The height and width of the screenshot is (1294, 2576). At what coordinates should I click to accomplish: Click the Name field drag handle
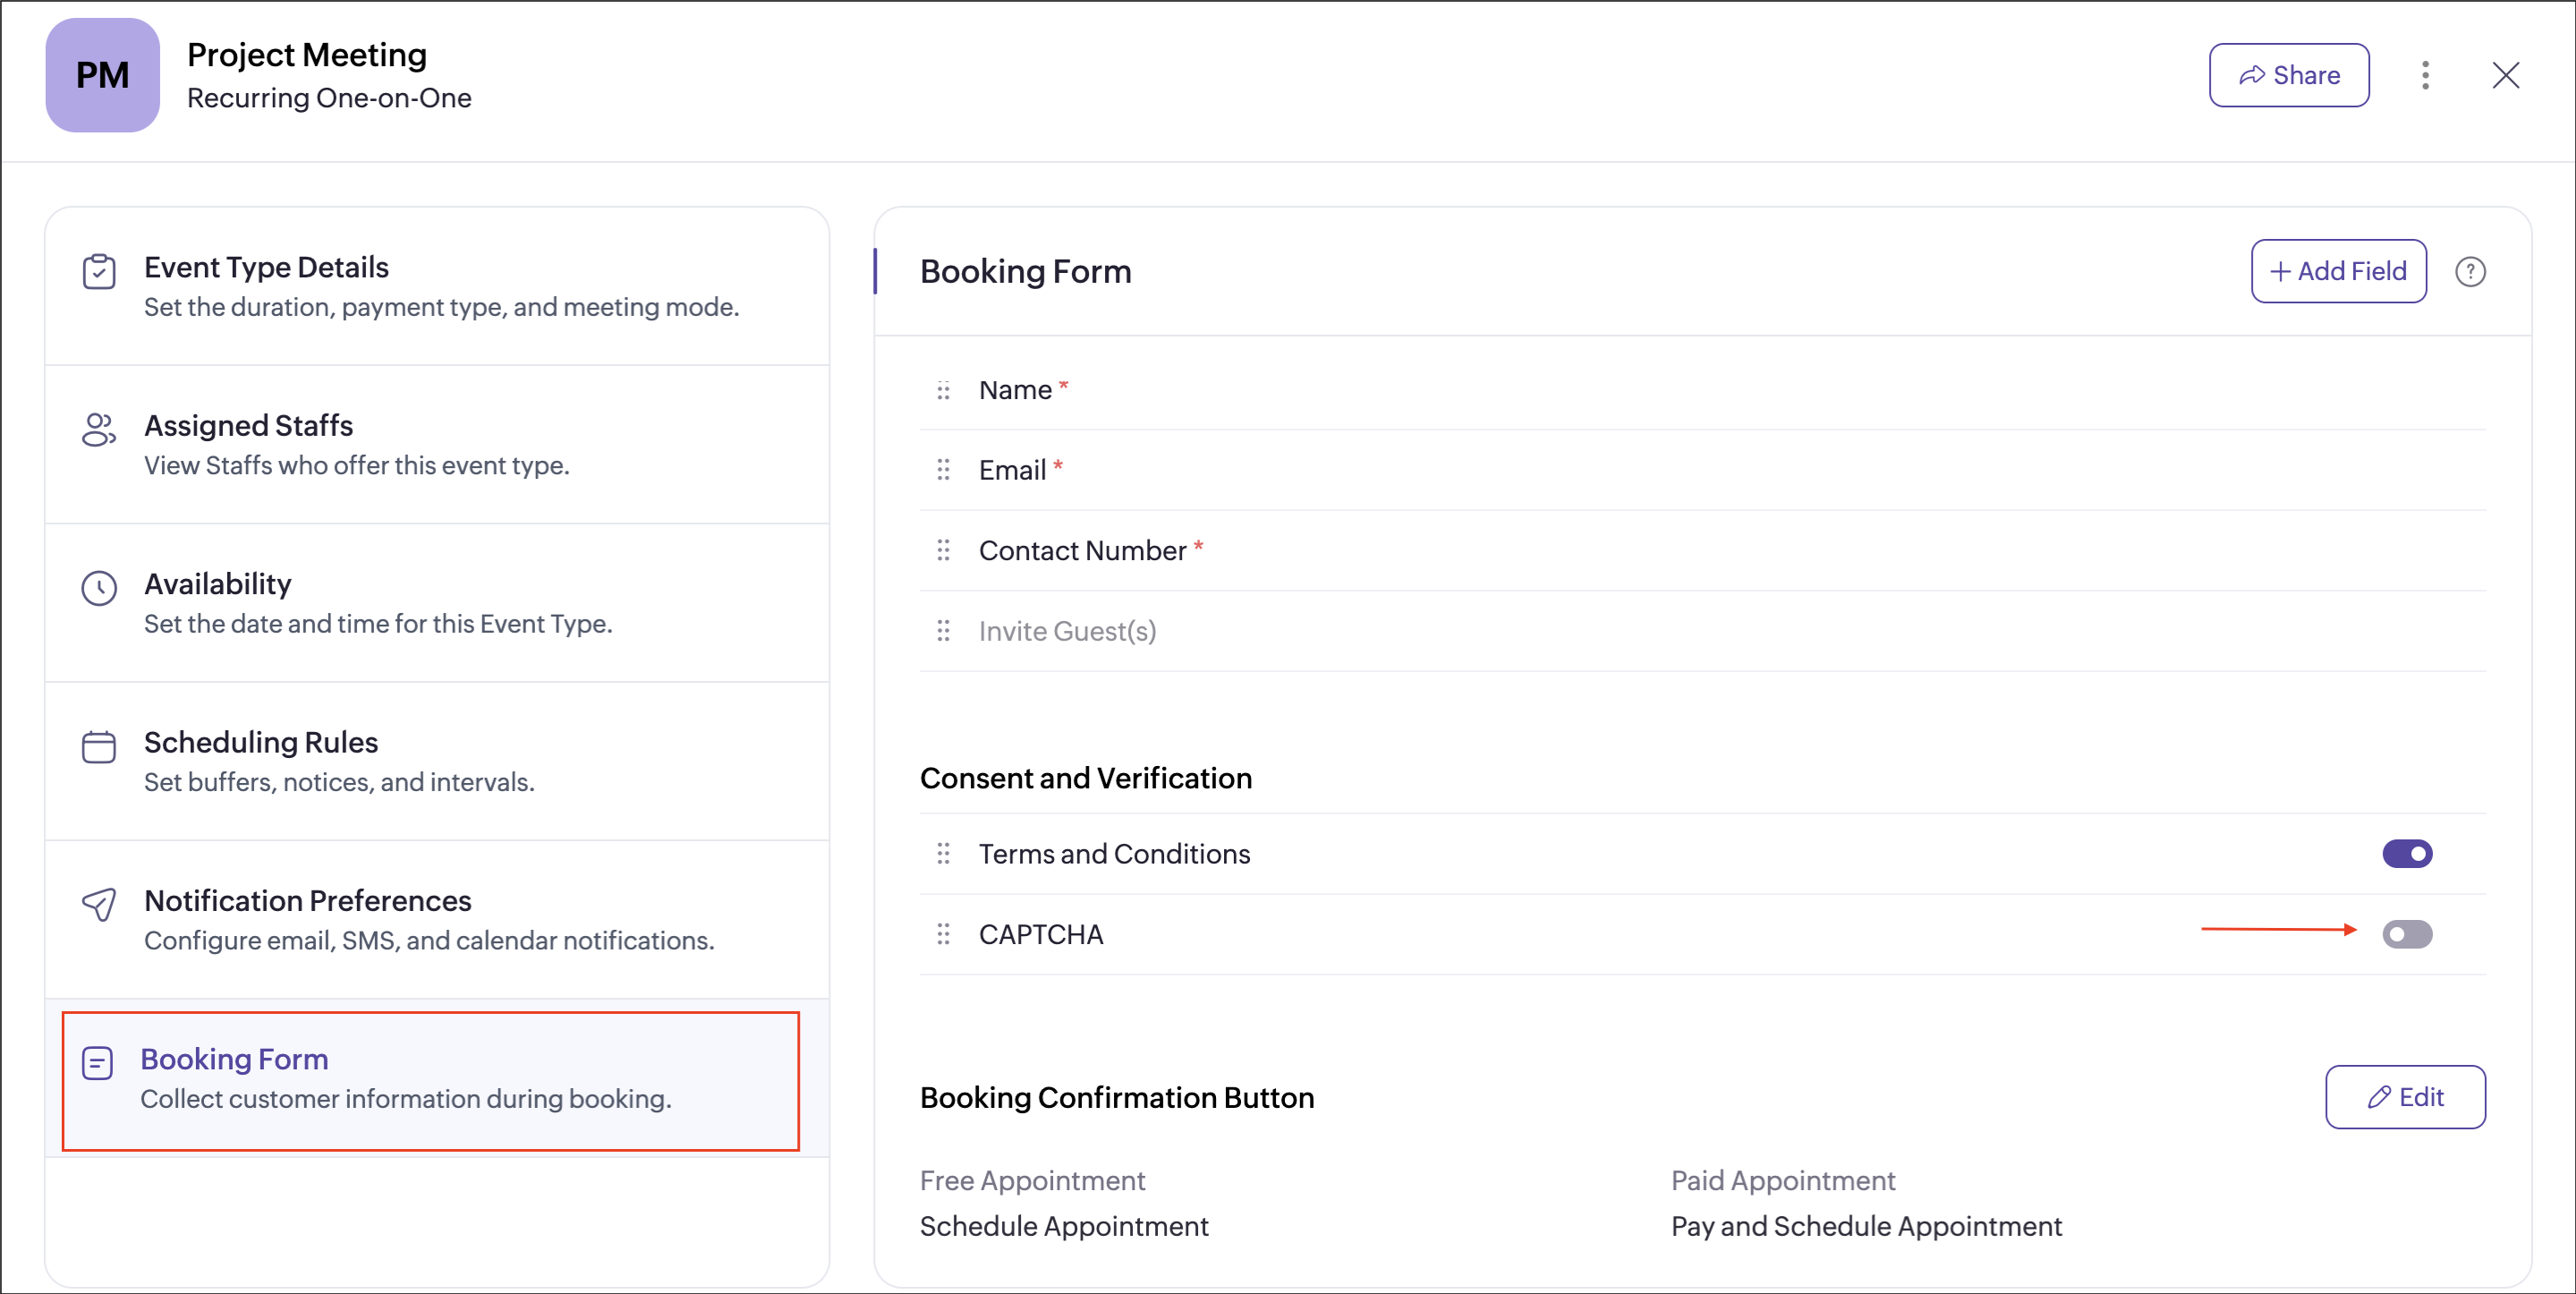click(942, 390)
